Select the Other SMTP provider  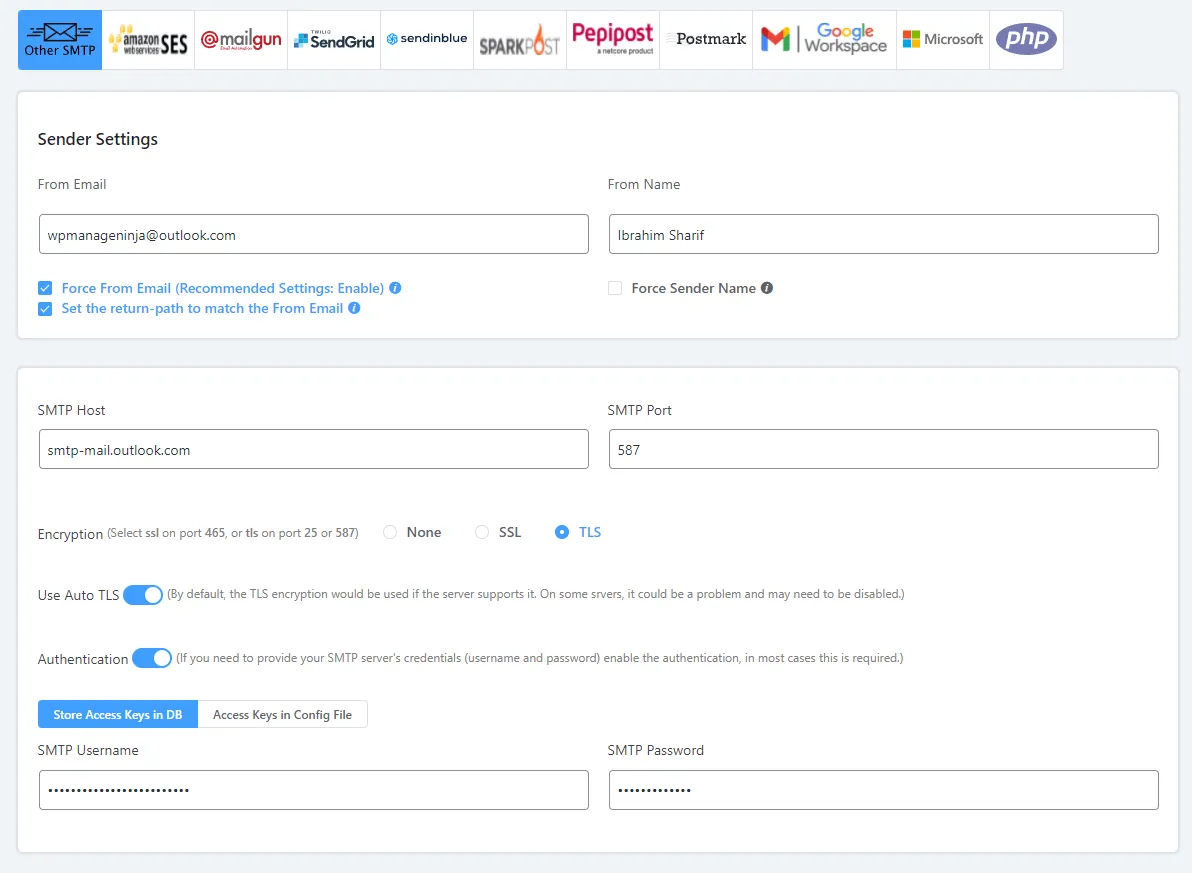[x=60, y=40]
